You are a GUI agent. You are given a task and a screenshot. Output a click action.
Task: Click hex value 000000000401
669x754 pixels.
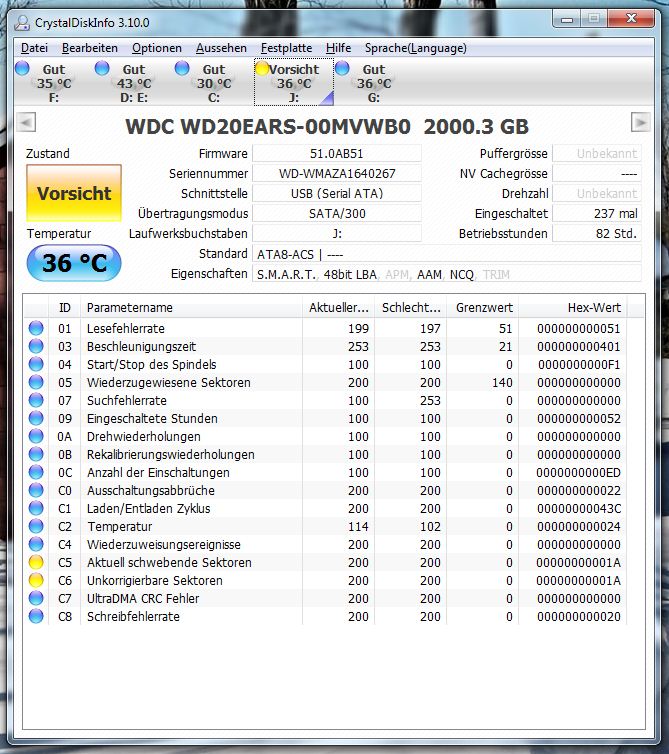pos(579,347)
